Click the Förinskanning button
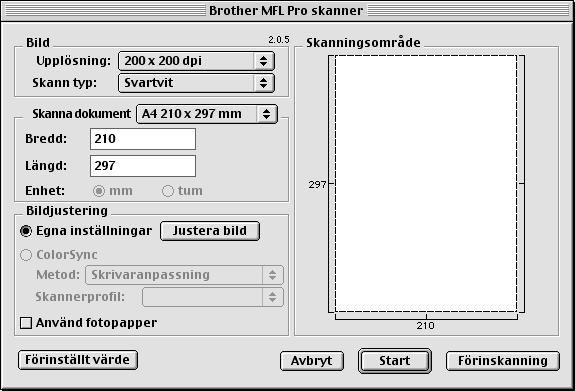Viewport: 575px width, 391px height. 503,361
